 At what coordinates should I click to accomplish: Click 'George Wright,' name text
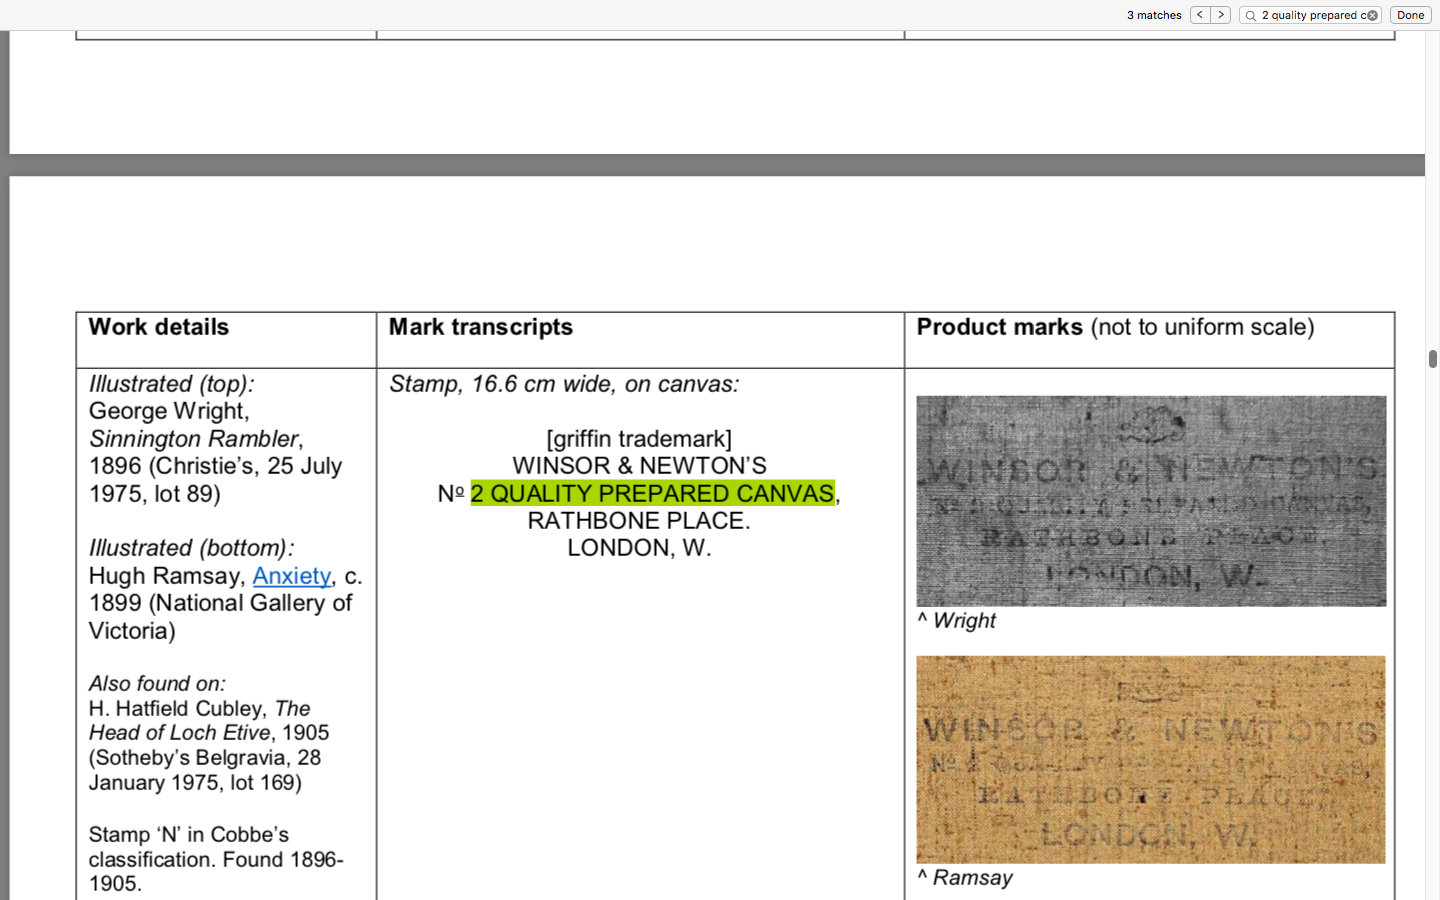[168, 411]
